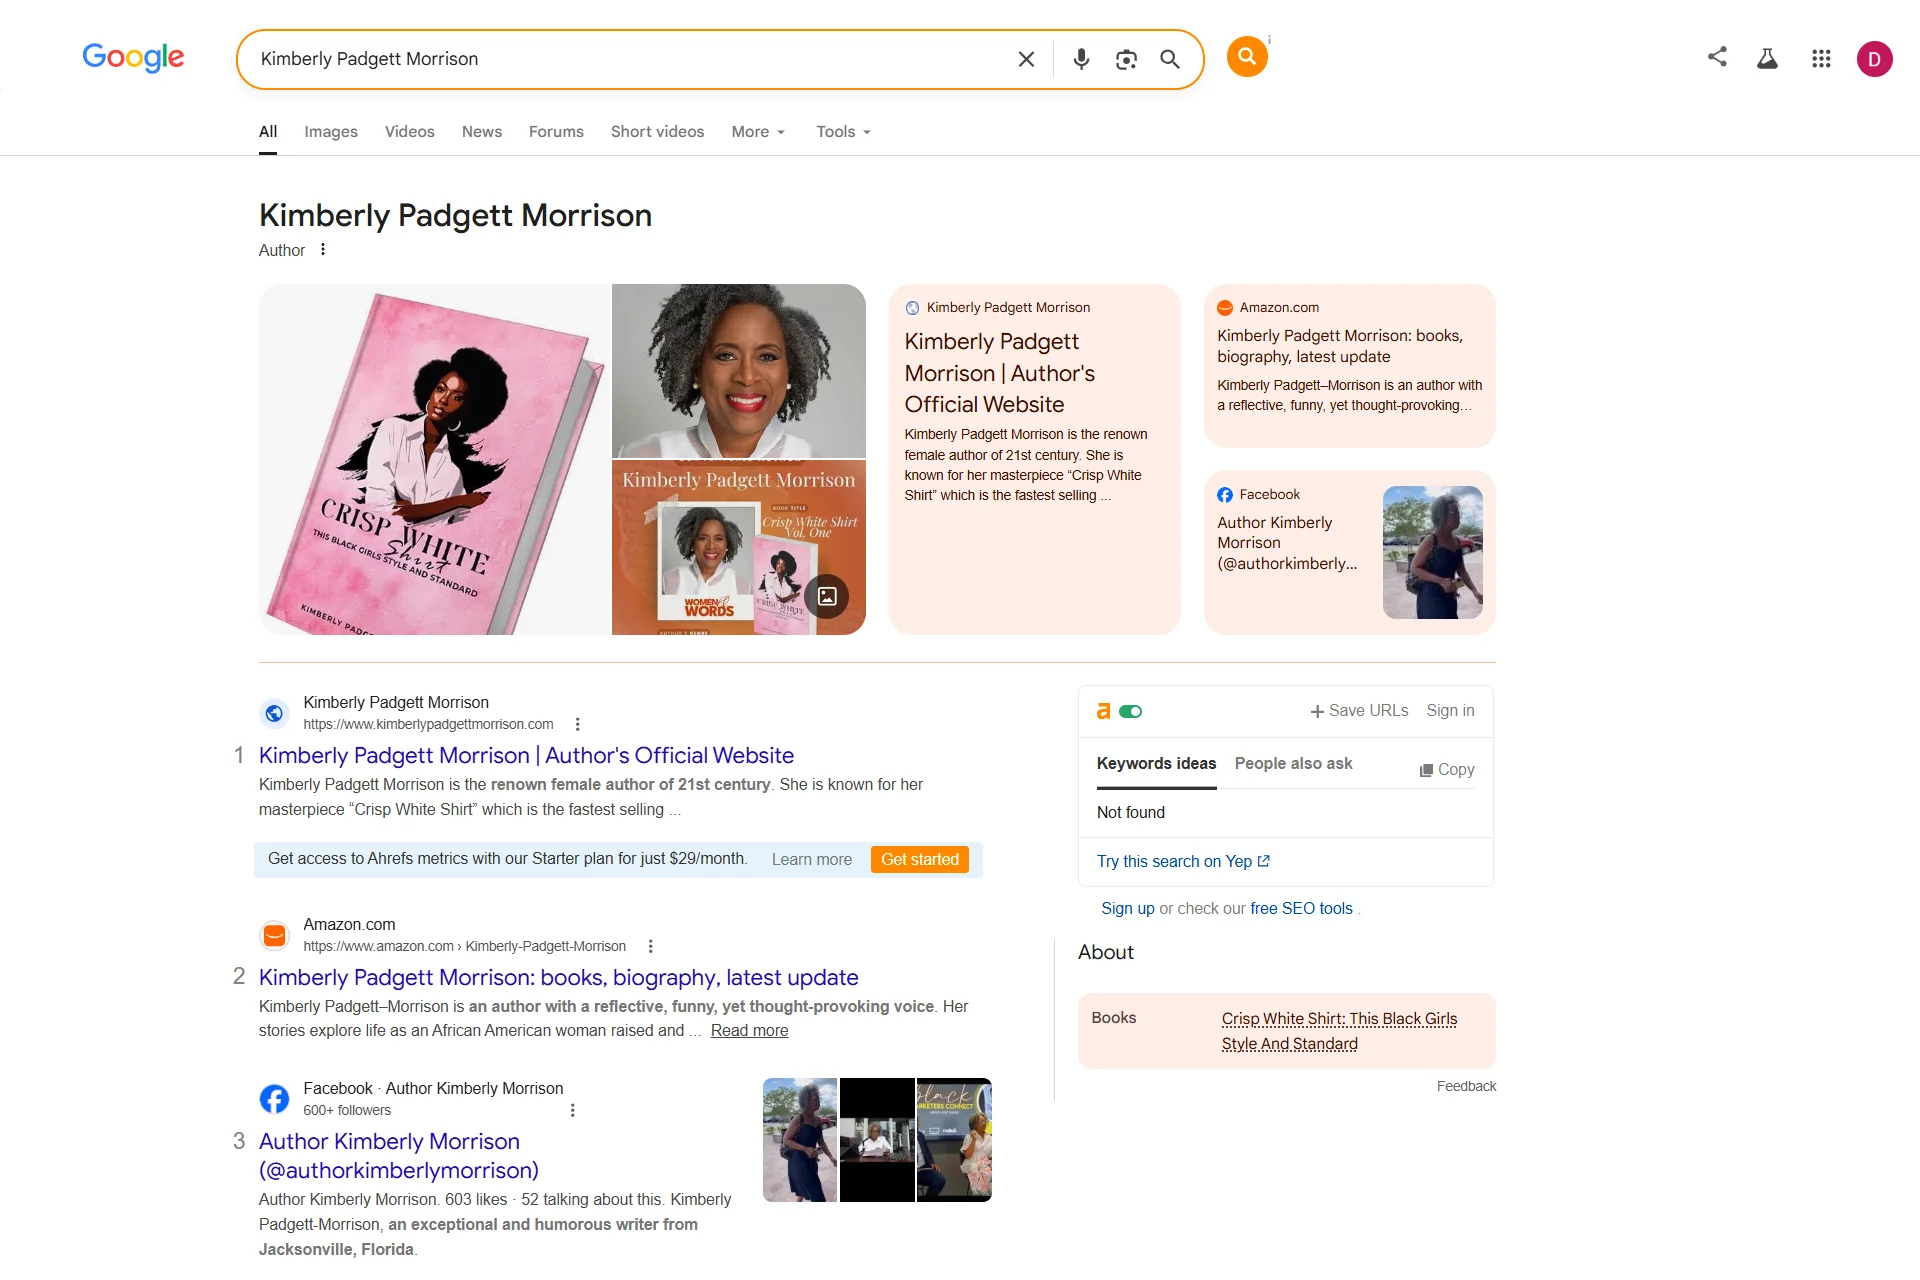Click the Ahrefs logo in sidebar panel

(x=1103, y=711)
